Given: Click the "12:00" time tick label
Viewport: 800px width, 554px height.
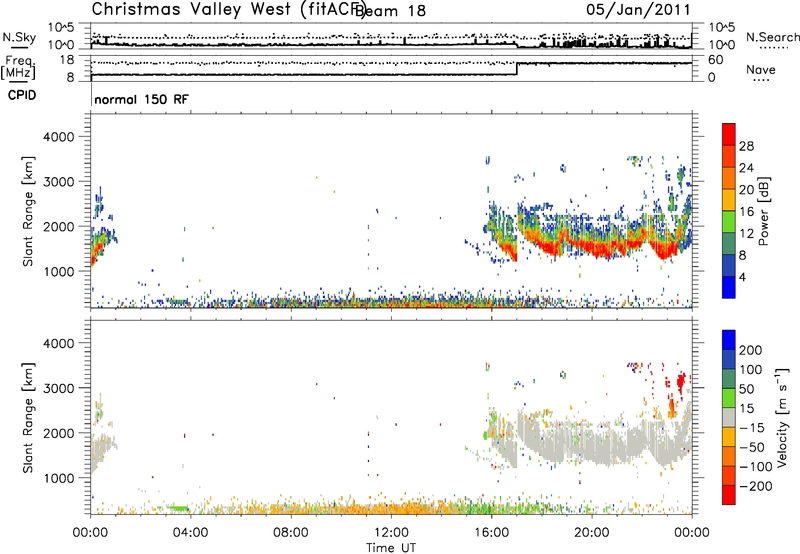Looking at the screenshot, I should (391, 533).
